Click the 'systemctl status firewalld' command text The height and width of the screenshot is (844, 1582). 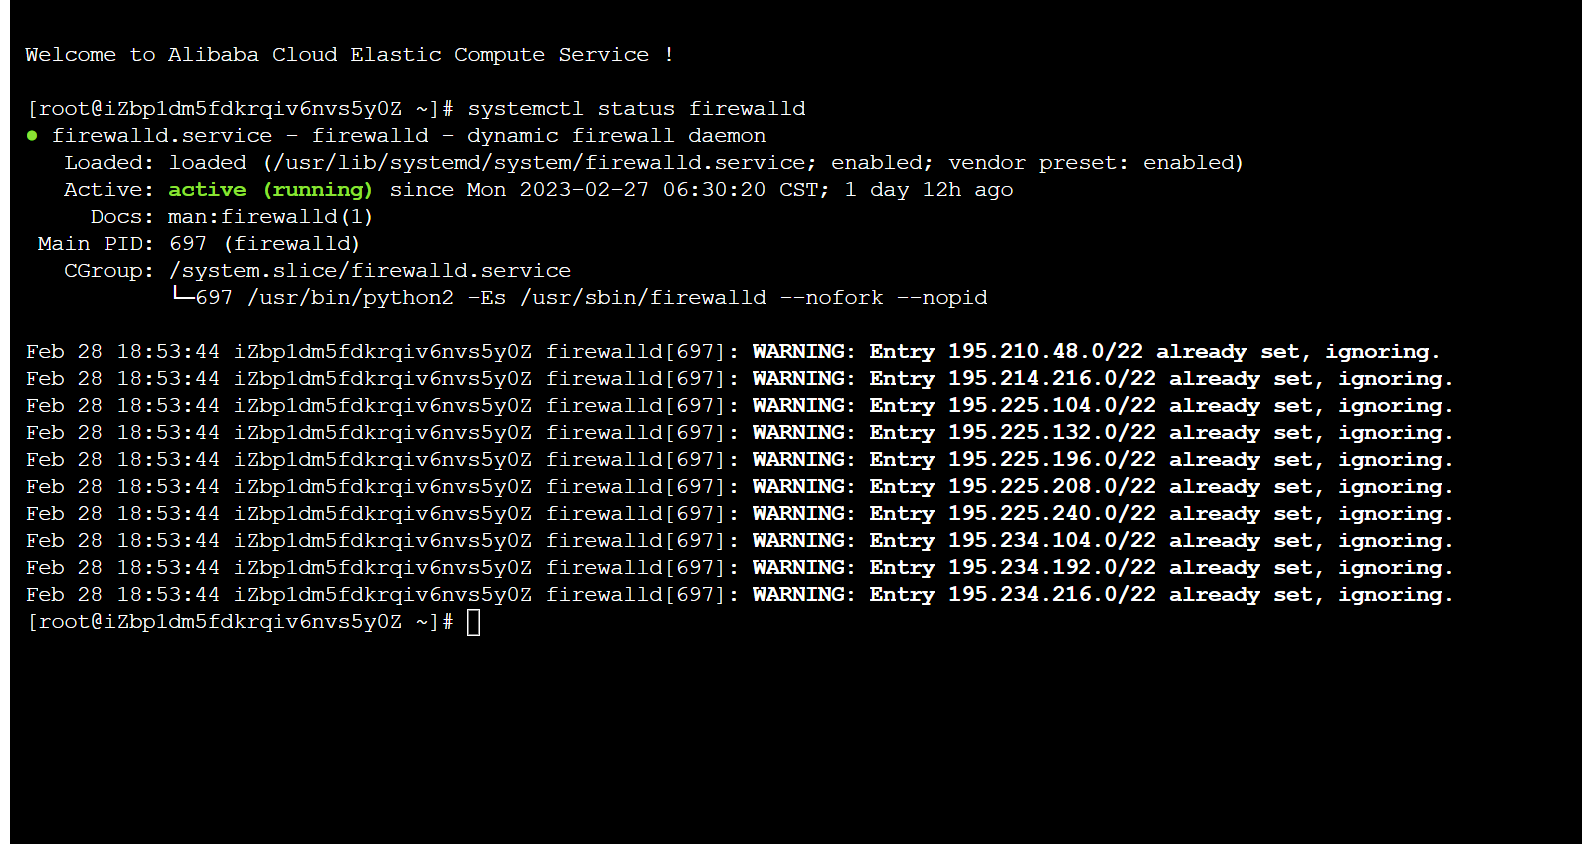[x=636, y=109]
